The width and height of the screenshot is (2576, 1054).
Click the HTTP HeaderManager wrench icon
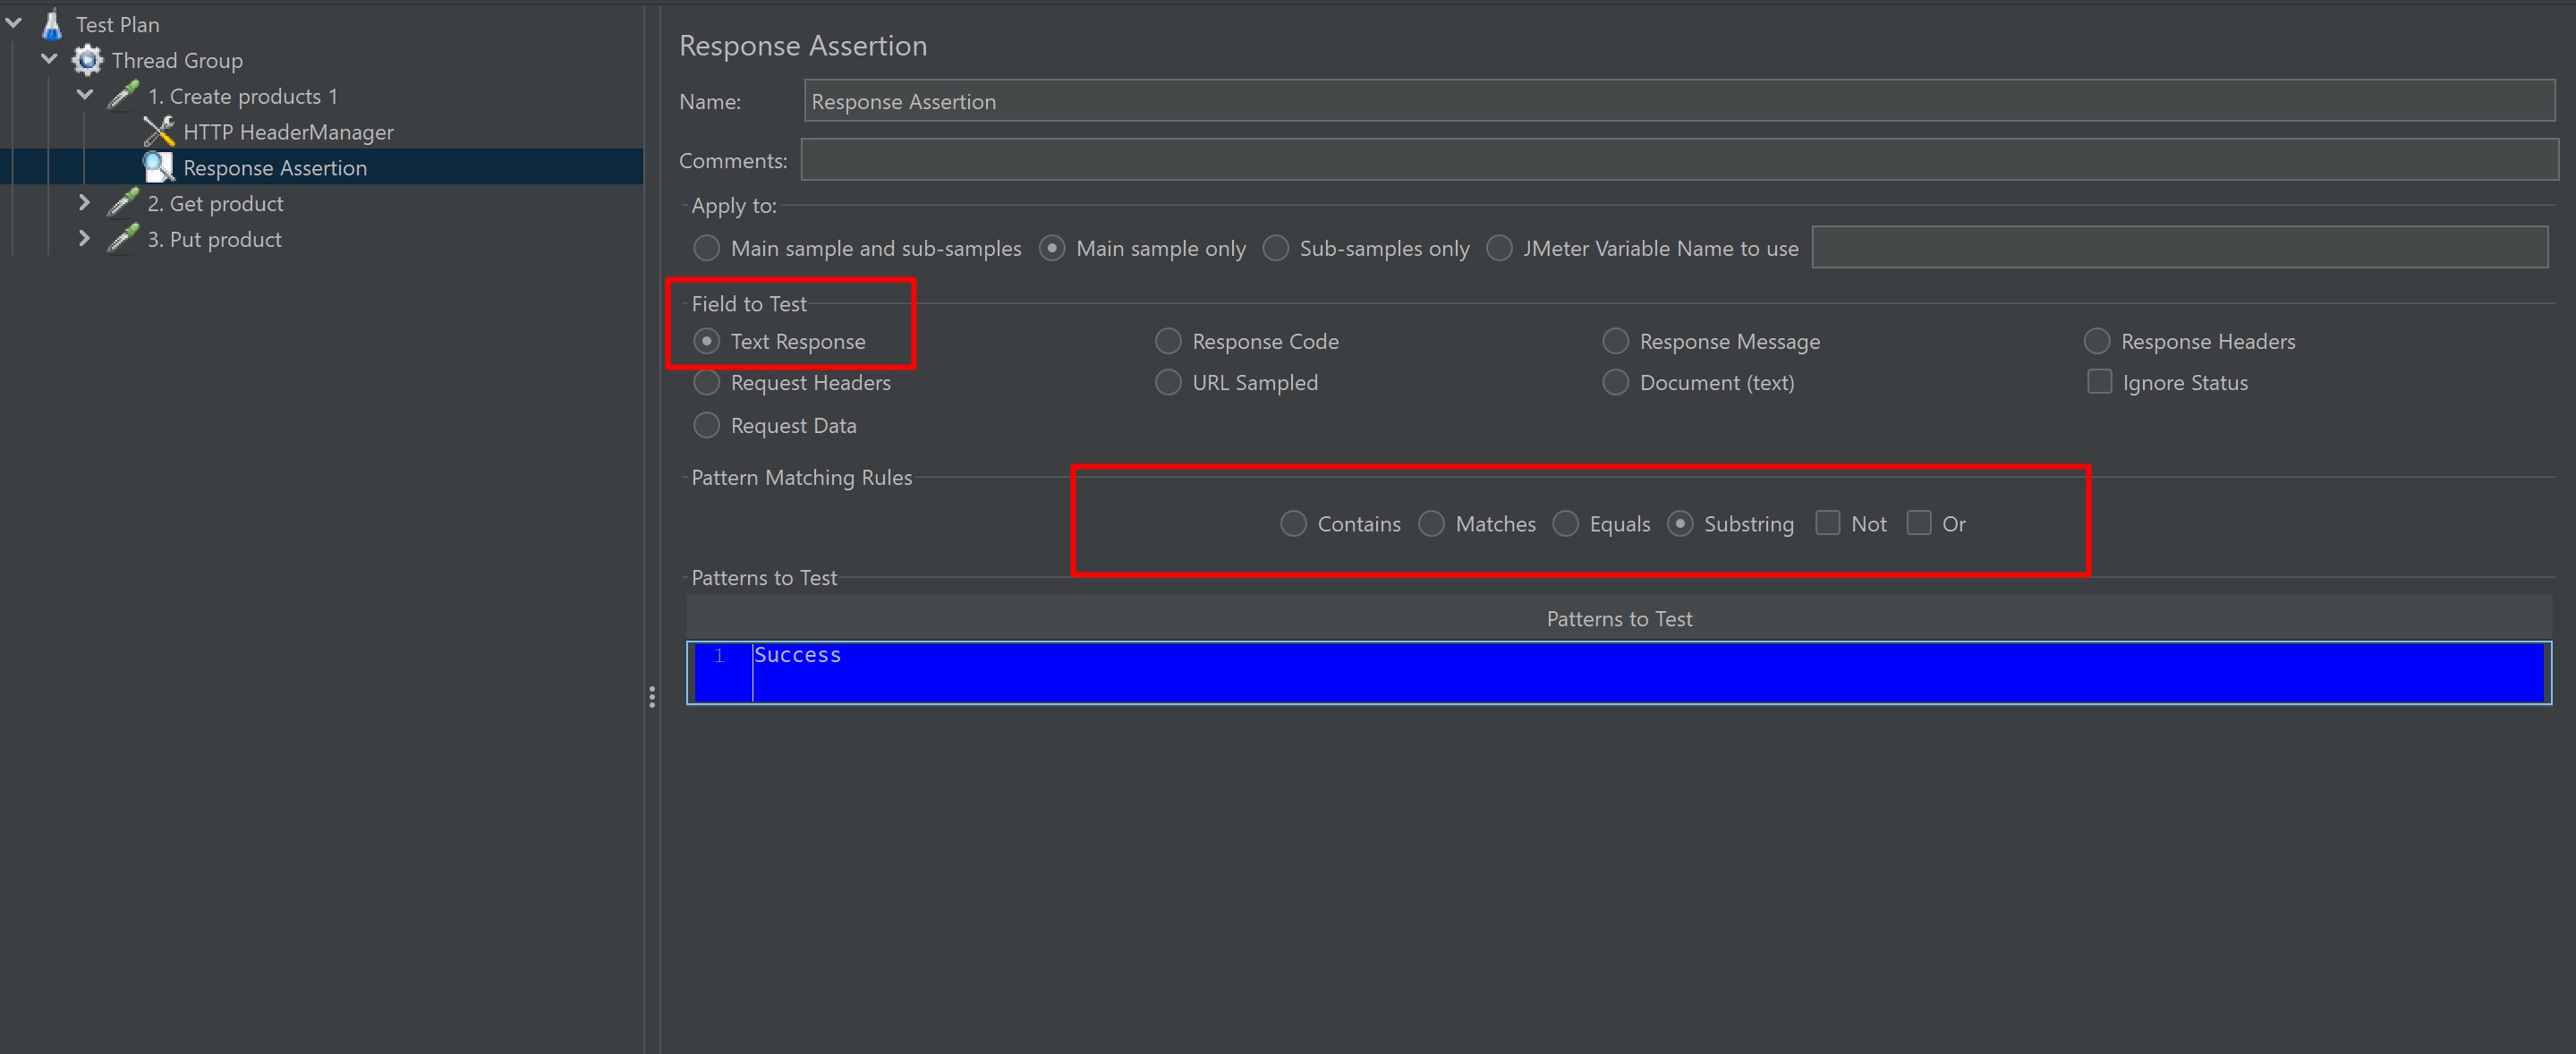pos(158,132)
